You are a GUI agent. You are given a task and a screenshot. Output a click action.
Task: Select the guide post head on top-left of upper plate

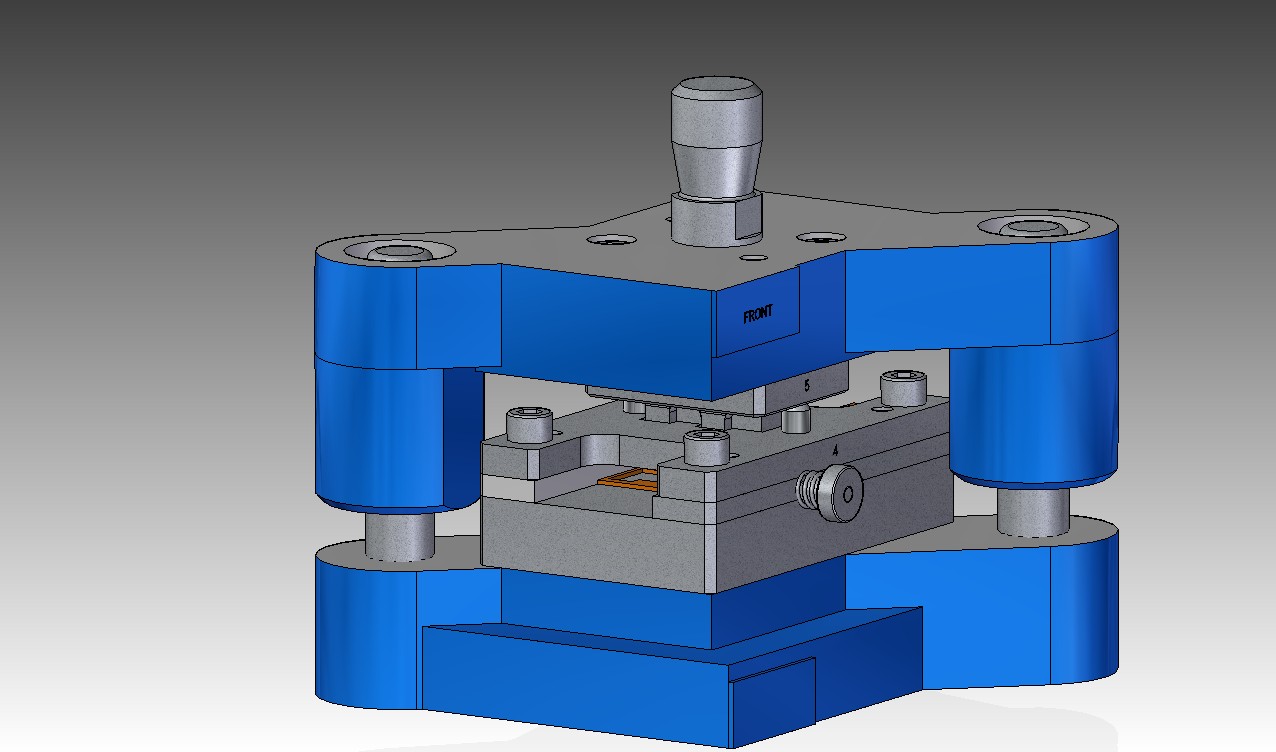399,251
